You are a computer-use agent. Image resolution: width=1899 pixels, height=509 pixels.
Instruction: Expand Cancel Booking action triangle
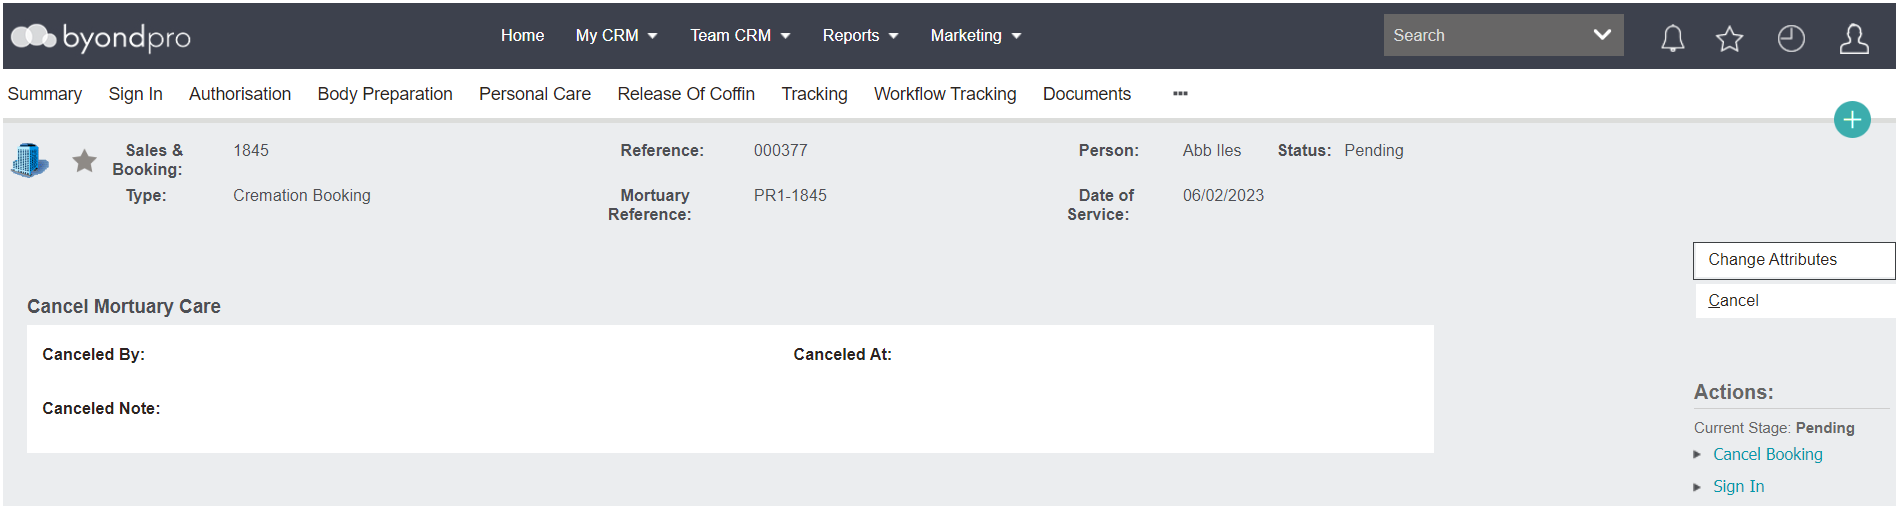tap(1697, 455)
